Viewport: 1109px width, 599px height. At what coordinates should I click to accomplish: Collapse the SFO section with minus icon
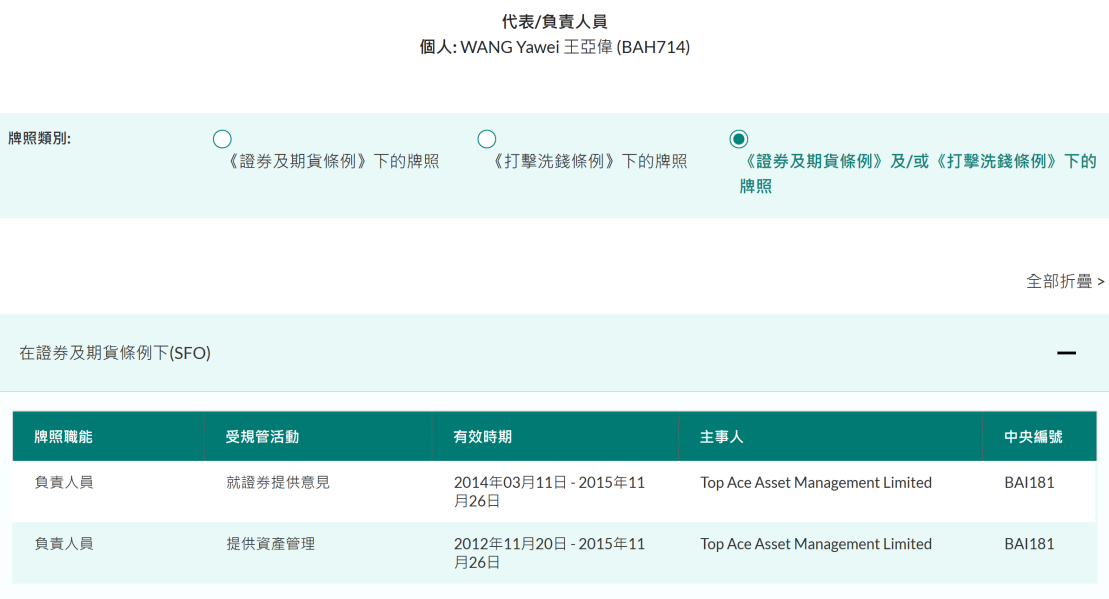1067,353
